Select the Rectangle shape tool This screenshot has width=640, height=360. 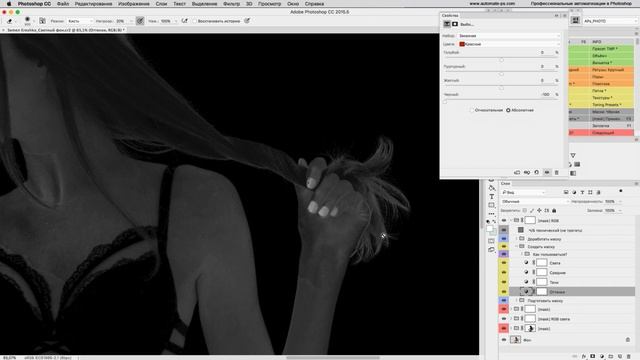pos(492,205)
